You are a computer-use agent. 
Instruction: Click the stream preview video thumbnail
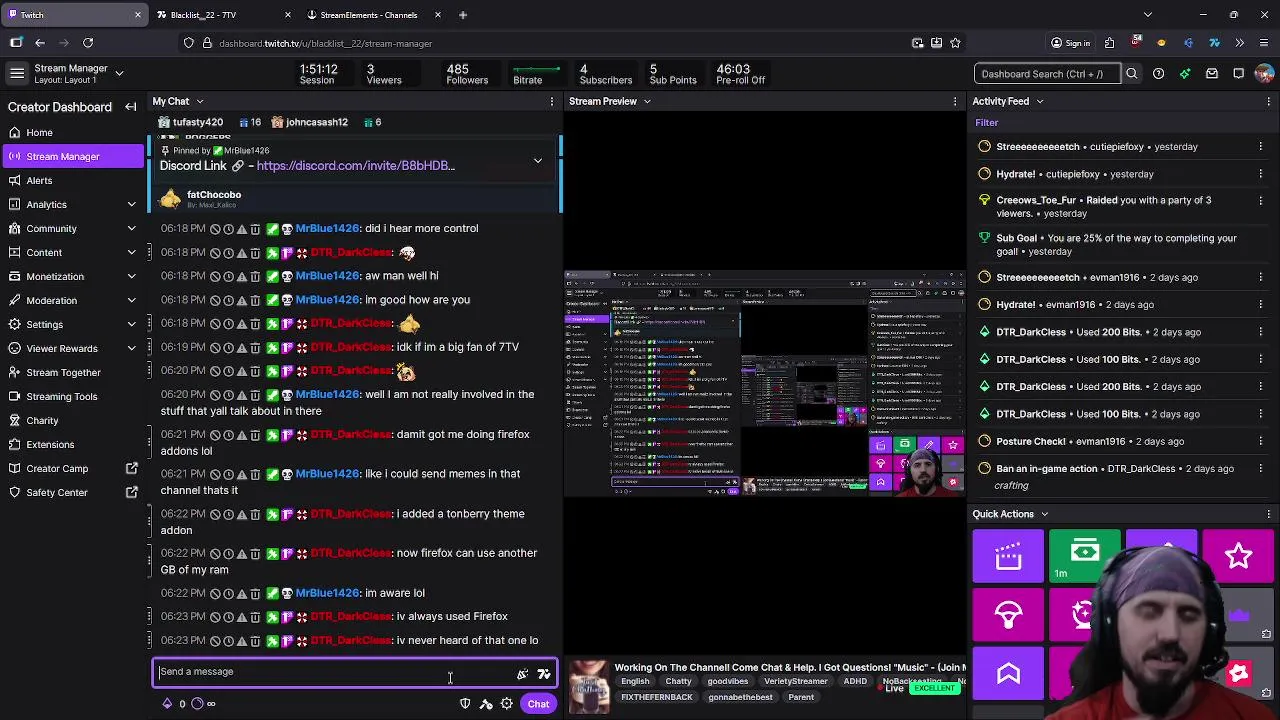click(x=765, y=383)
